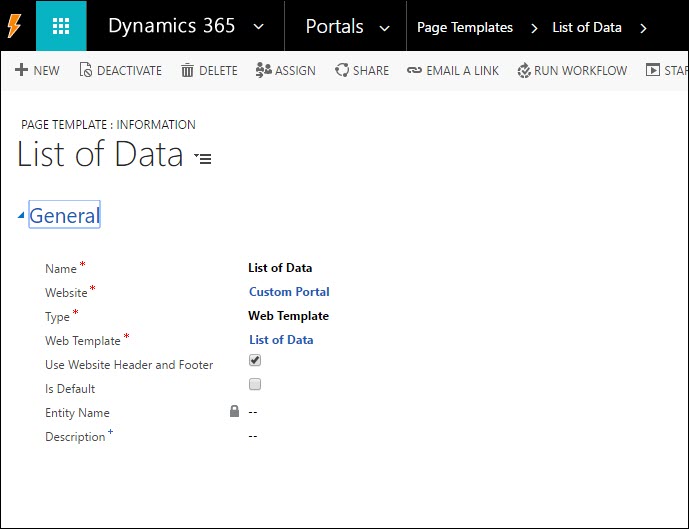
Task: Click the Delete trash can icon
Action: click(187, 70)
